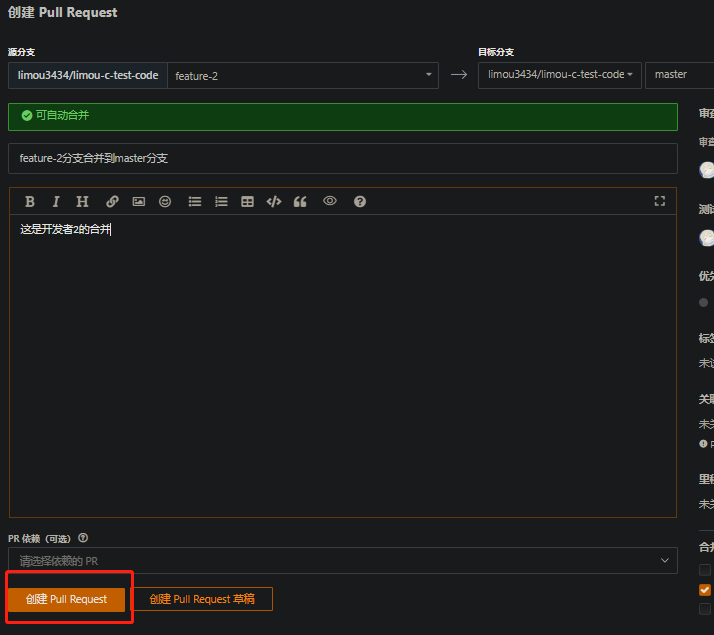Insert a bulleted list
This screenshot has height=635, width=714.
[x=195, y=201]
